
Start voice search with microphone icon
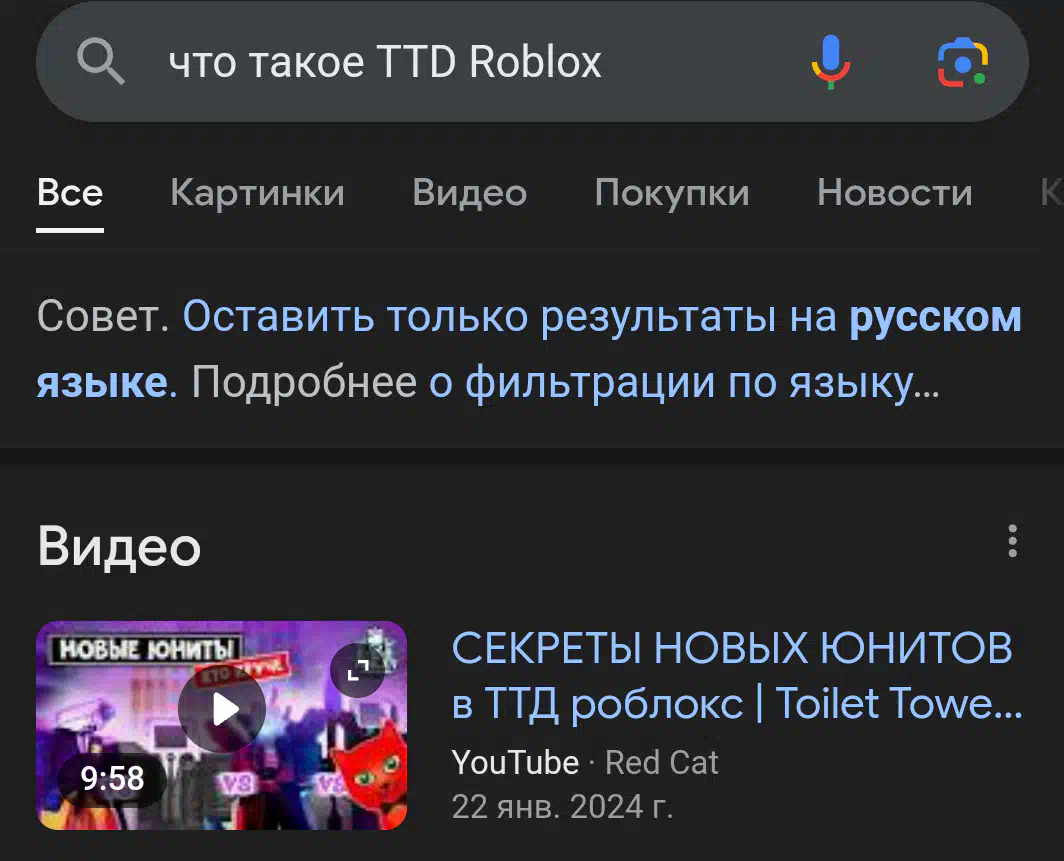pyautogui.click(x=831, y=62)
